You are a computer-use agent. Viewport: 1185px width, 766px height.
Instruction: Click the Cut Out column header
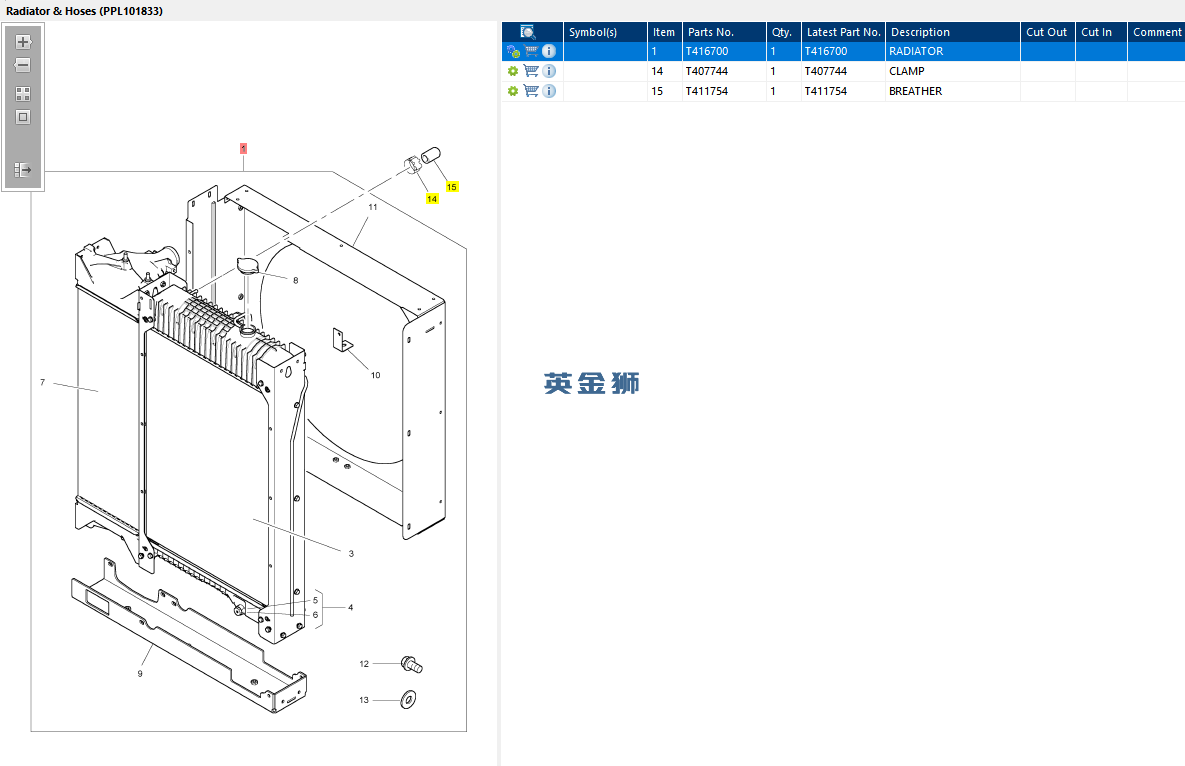point(1047,32)
